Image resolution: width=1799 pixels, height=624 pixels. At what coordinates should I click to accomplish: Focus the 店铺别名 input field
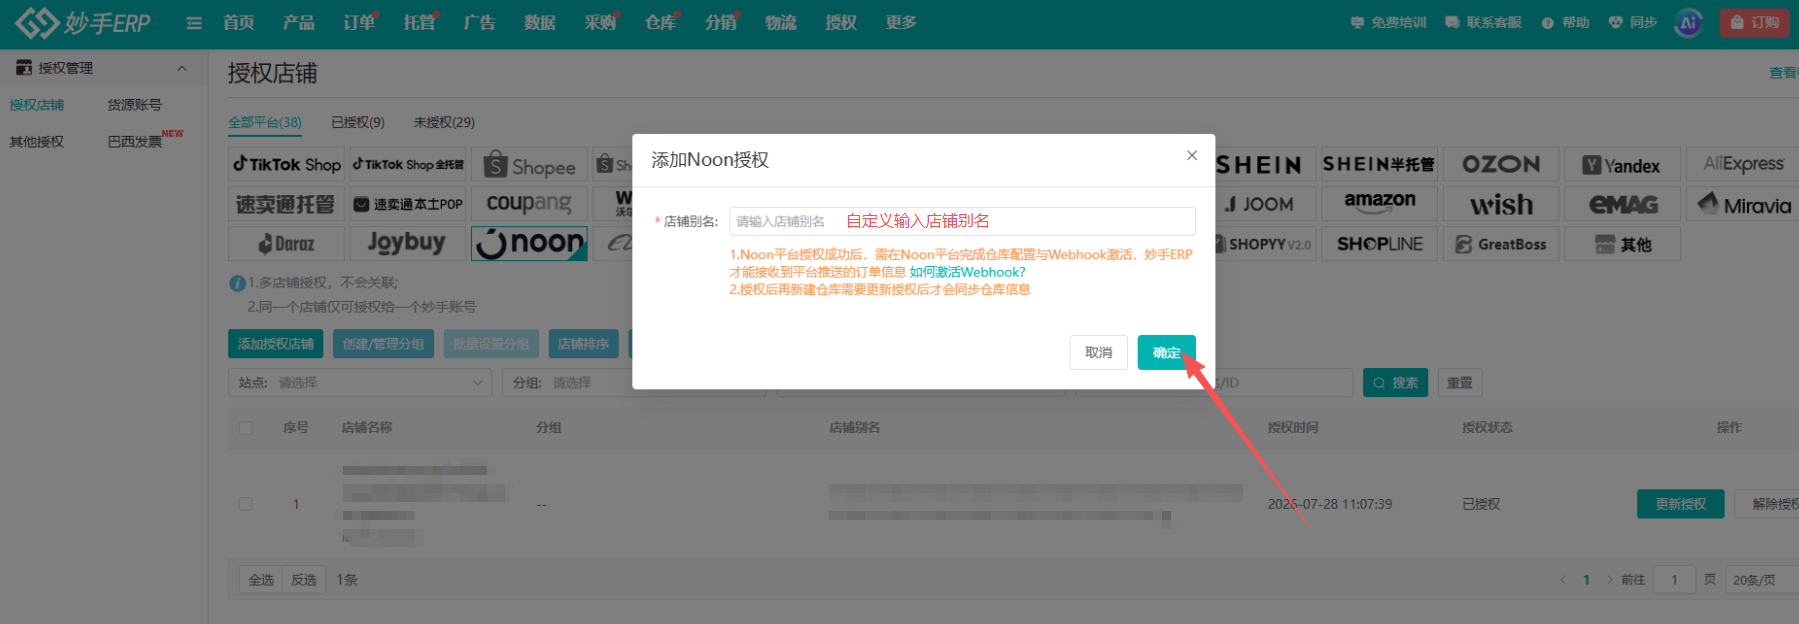pos(962,221)
